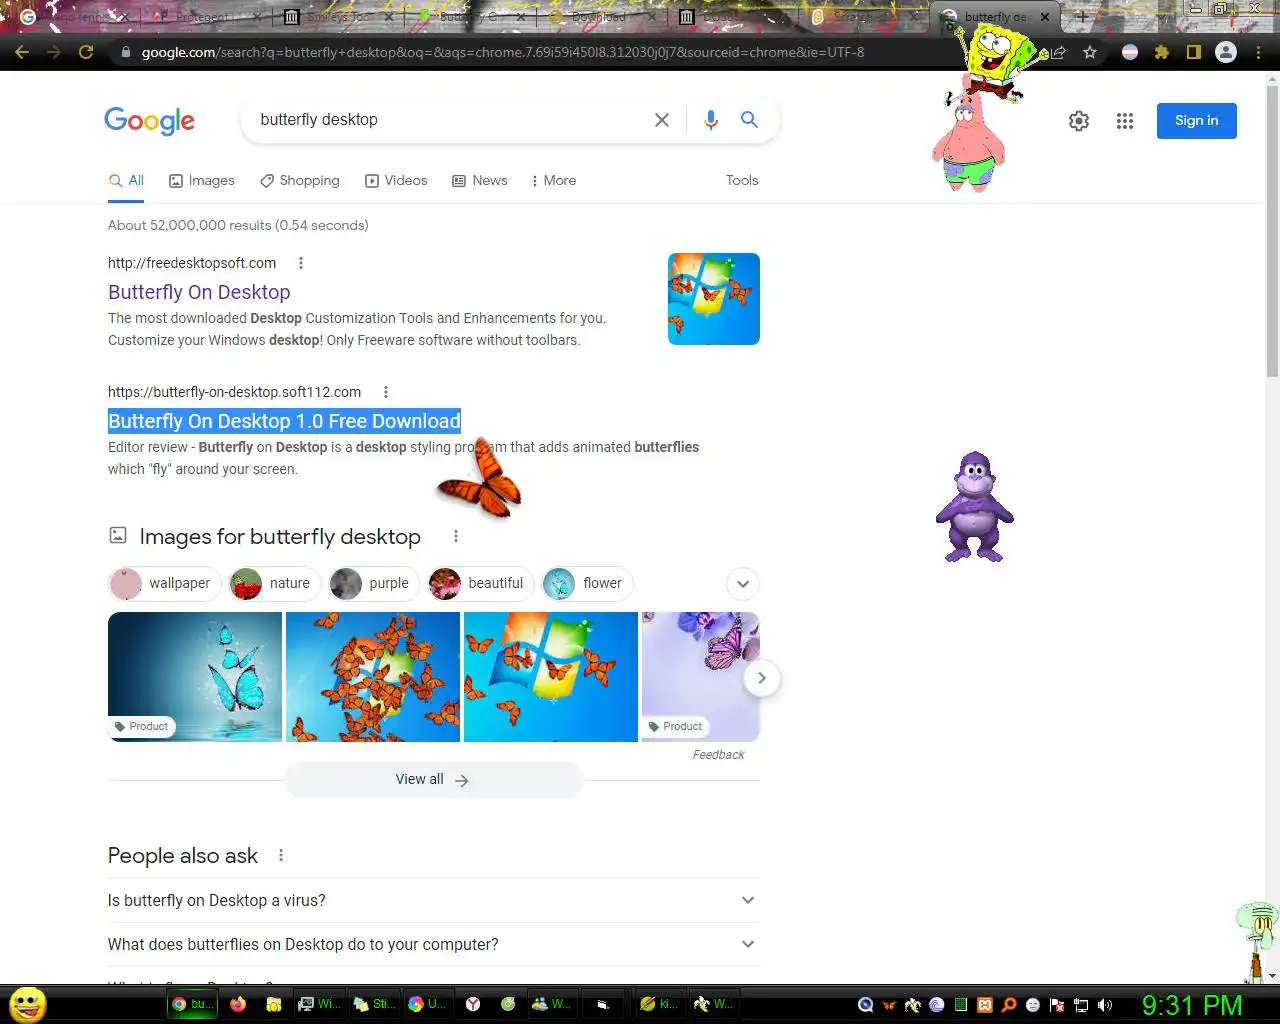
Task: Open the Chrome side panel icon
Action: click(x=1194, y=52)
